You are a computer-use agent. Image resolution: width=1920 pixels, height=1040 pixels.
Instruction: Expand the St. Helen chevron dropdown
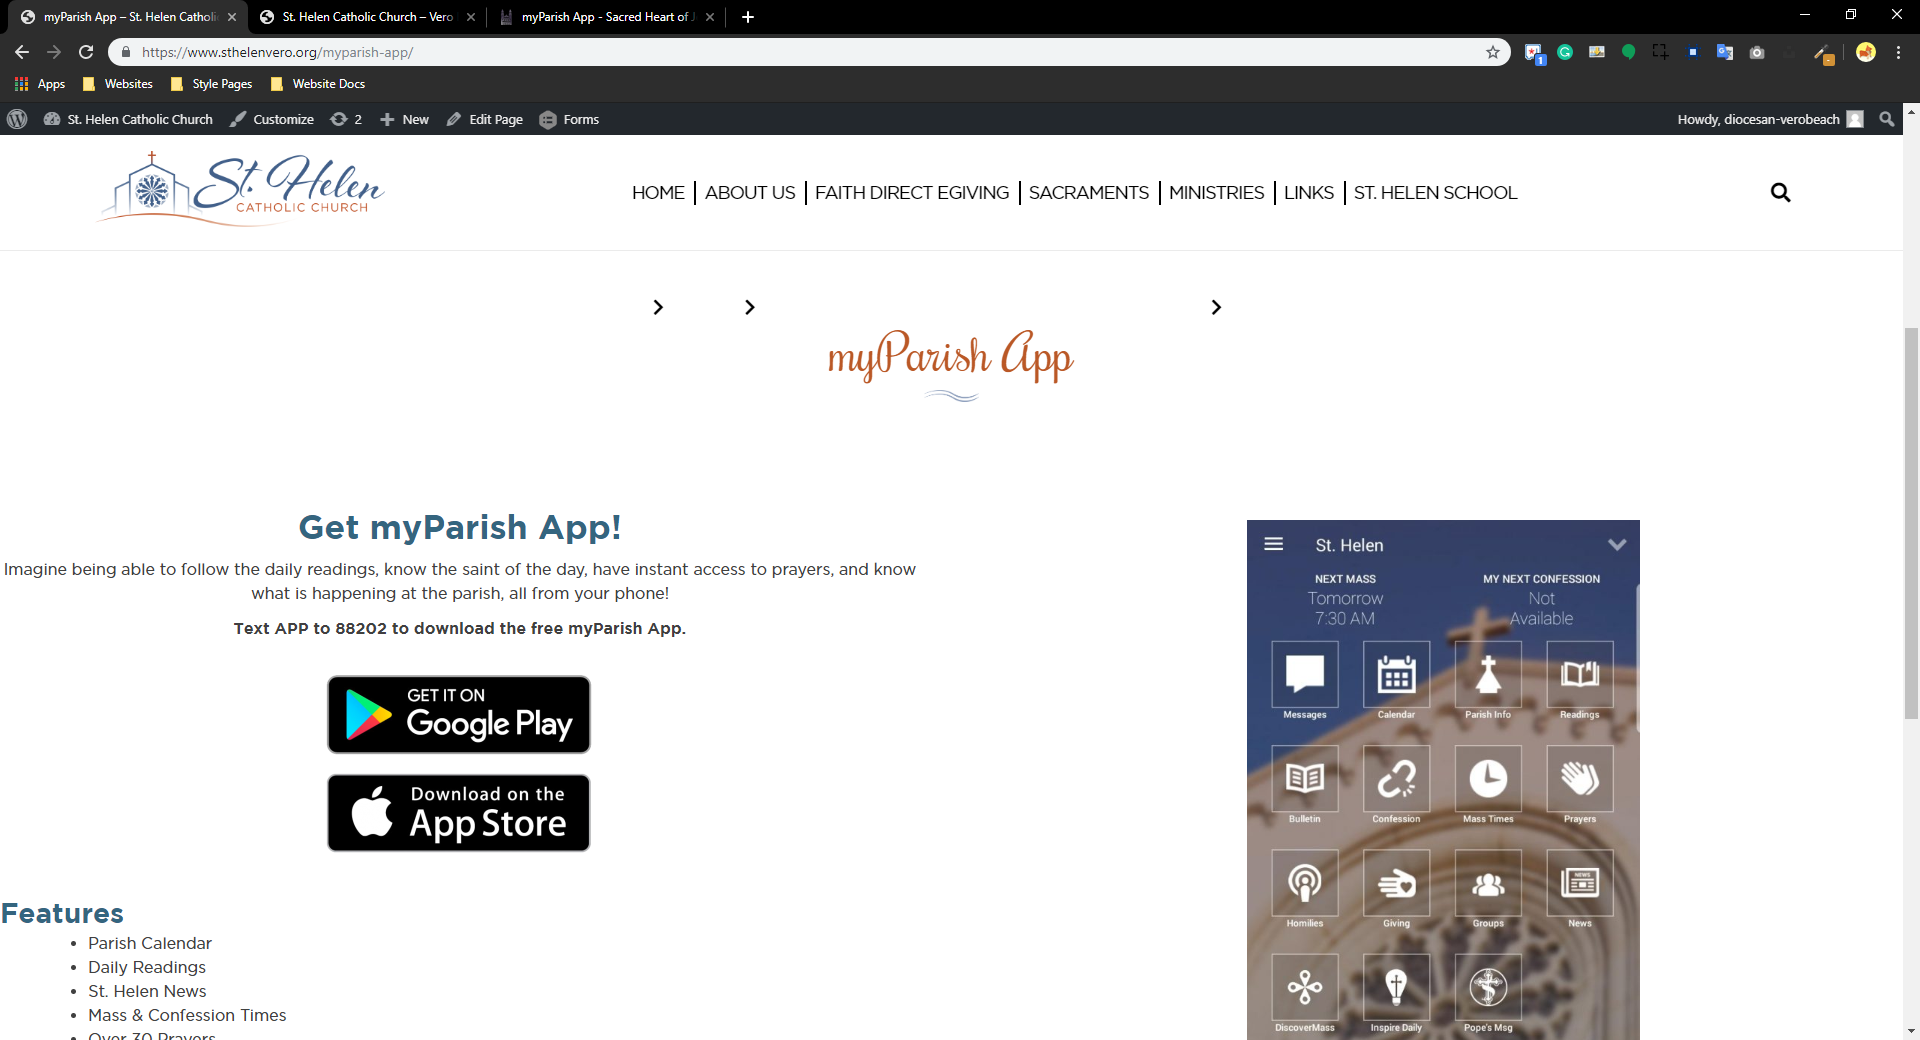pyautogui.click(x=1617, y=544)
